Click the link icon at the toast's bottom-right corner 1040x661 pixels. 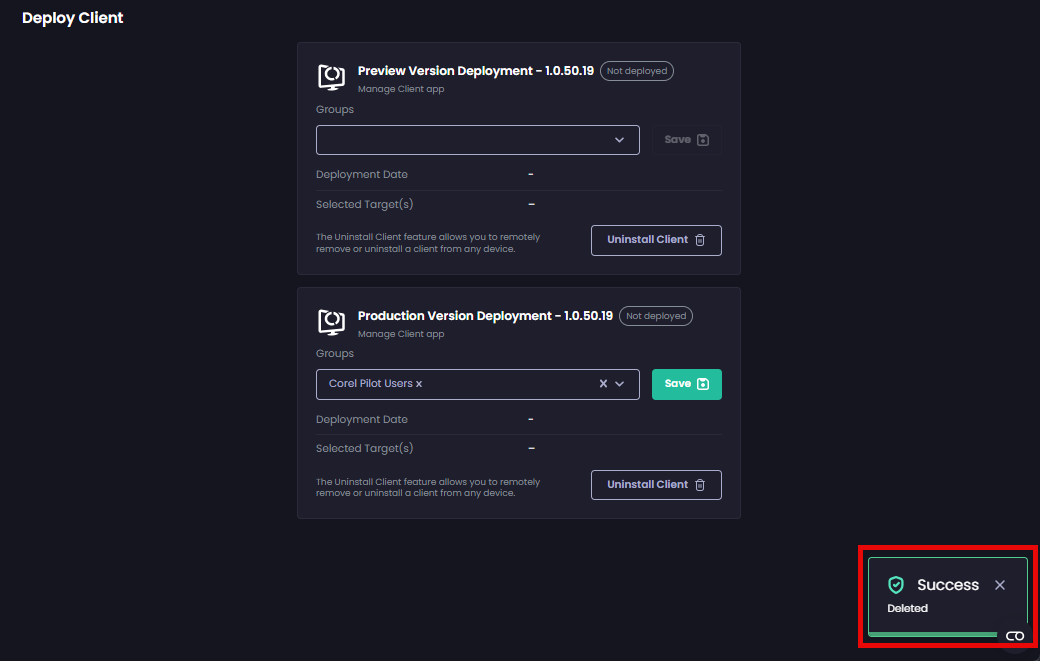tap(1015, 636)
